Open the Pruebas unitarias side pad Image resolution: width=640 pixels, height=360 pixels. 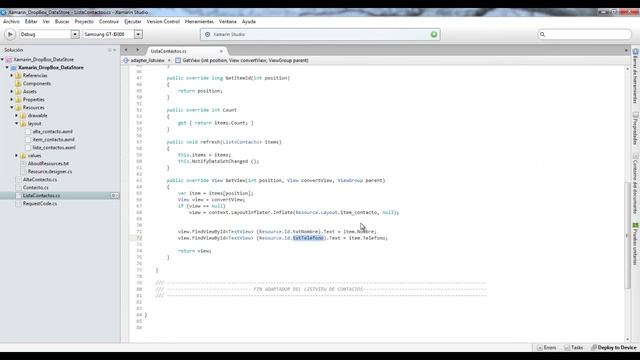[x=636, y=244]
